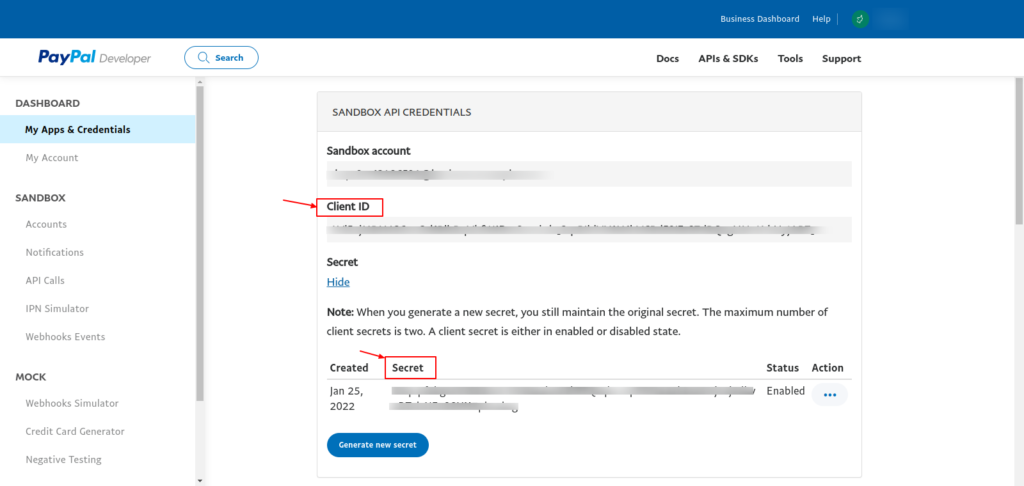Open the Search box
This screenshot has width=1024, height=486.
(221, 57)
